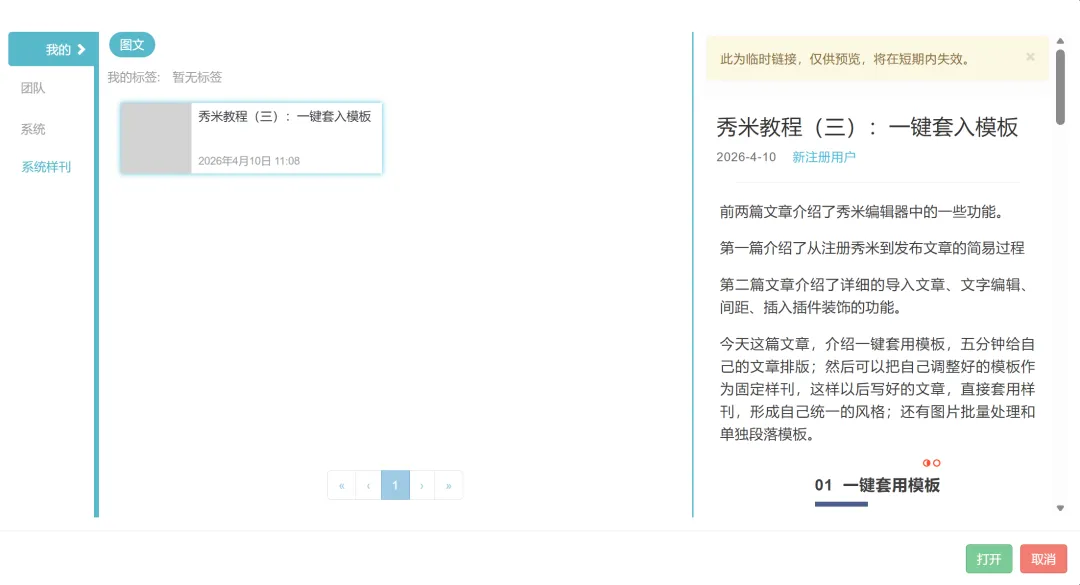Image resolution: width=1080 pixels, height=585 pixels.
Task: Go to first page with « button
Action: click(x=342, y=486)
